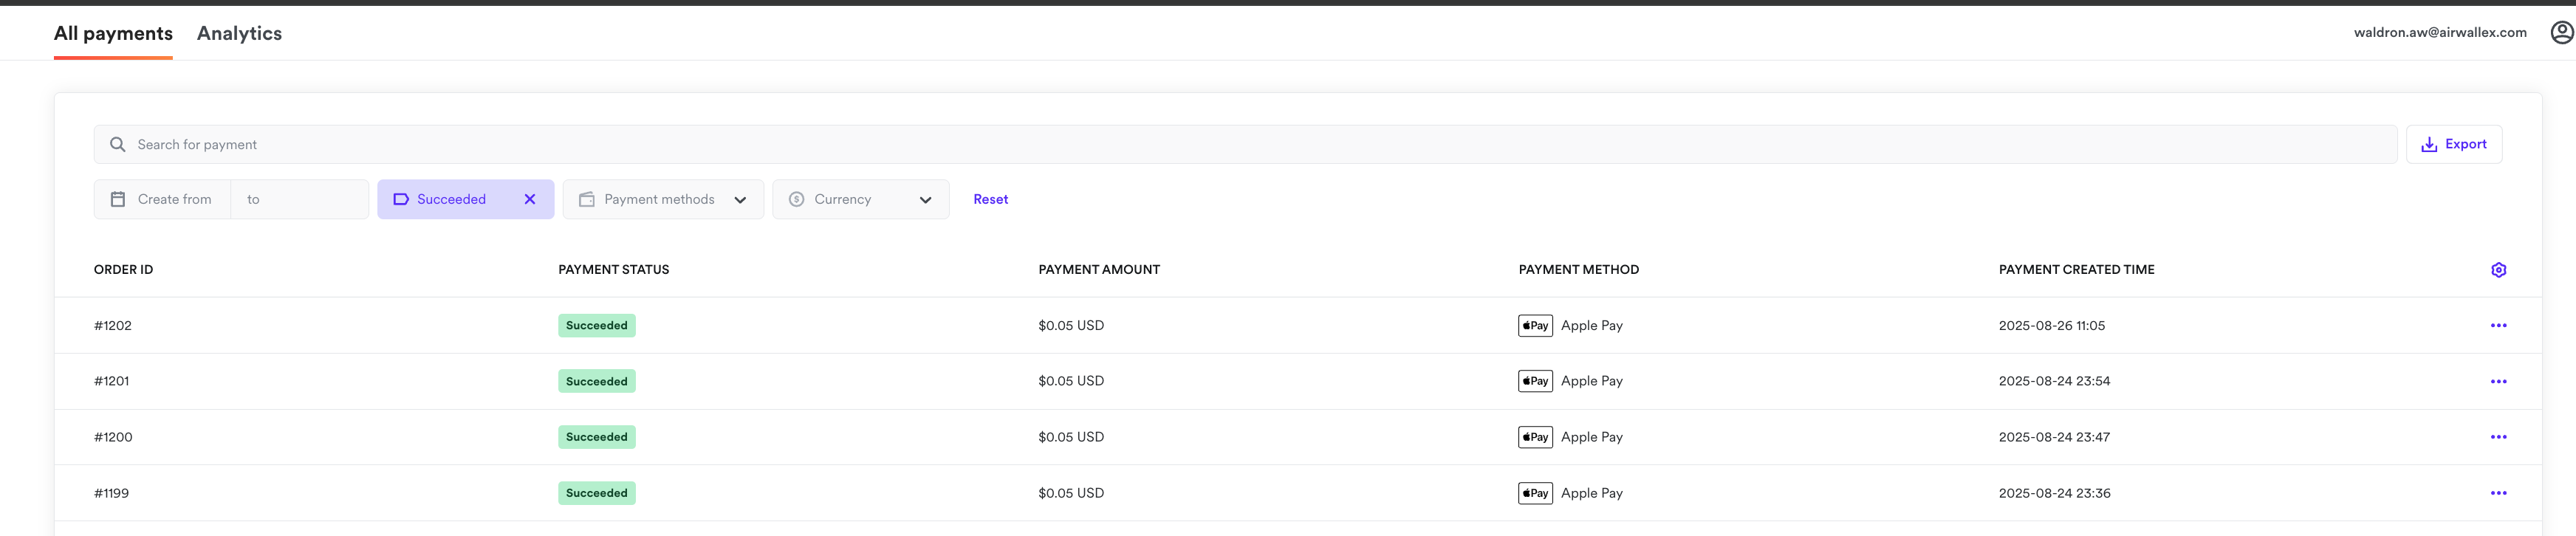This screenshot has height=536, width=2576.
Task: Remove the Succeeded status filter
Action: coord(529,199)
